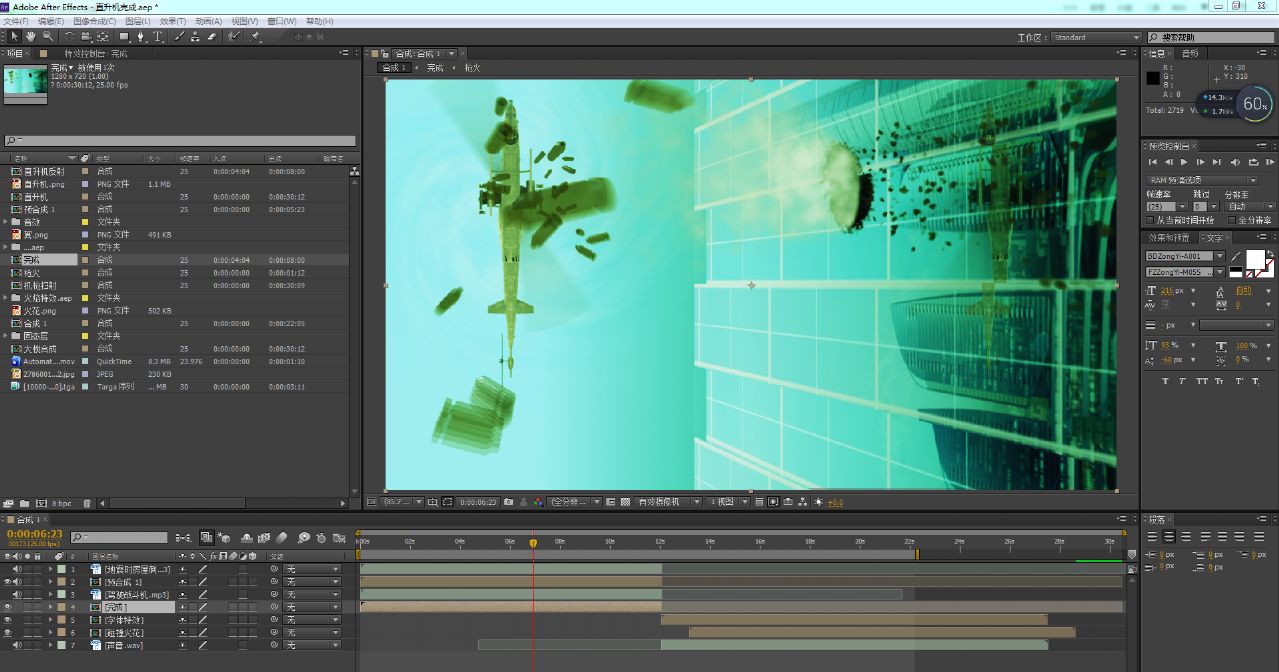The width and height of the screenshot is (1279, 672).
Task: Hide layer 4 video with eye toggle
Action: (x=8, y=607)
